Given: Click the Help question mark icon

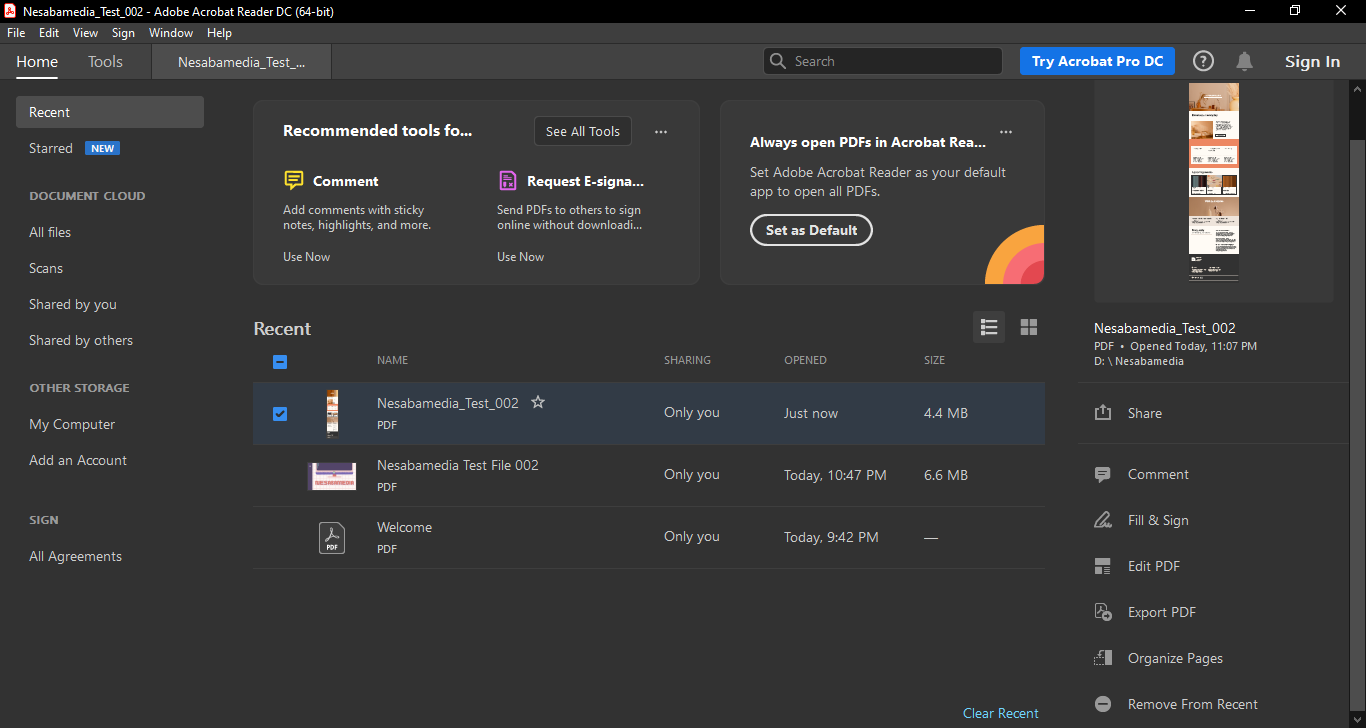Looking at the screenshot, I should click(1203, 61).
